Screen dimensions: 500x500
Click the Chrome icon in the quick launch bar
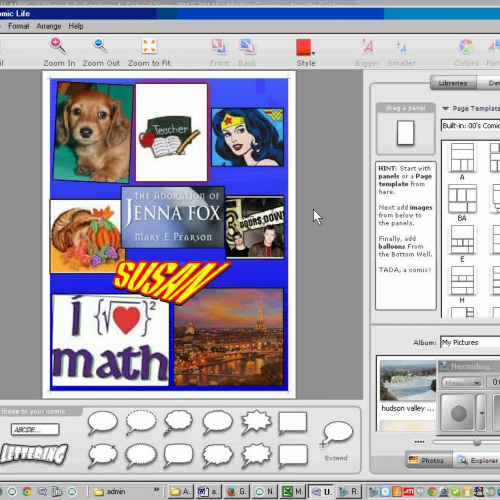[x=27, y=491]
